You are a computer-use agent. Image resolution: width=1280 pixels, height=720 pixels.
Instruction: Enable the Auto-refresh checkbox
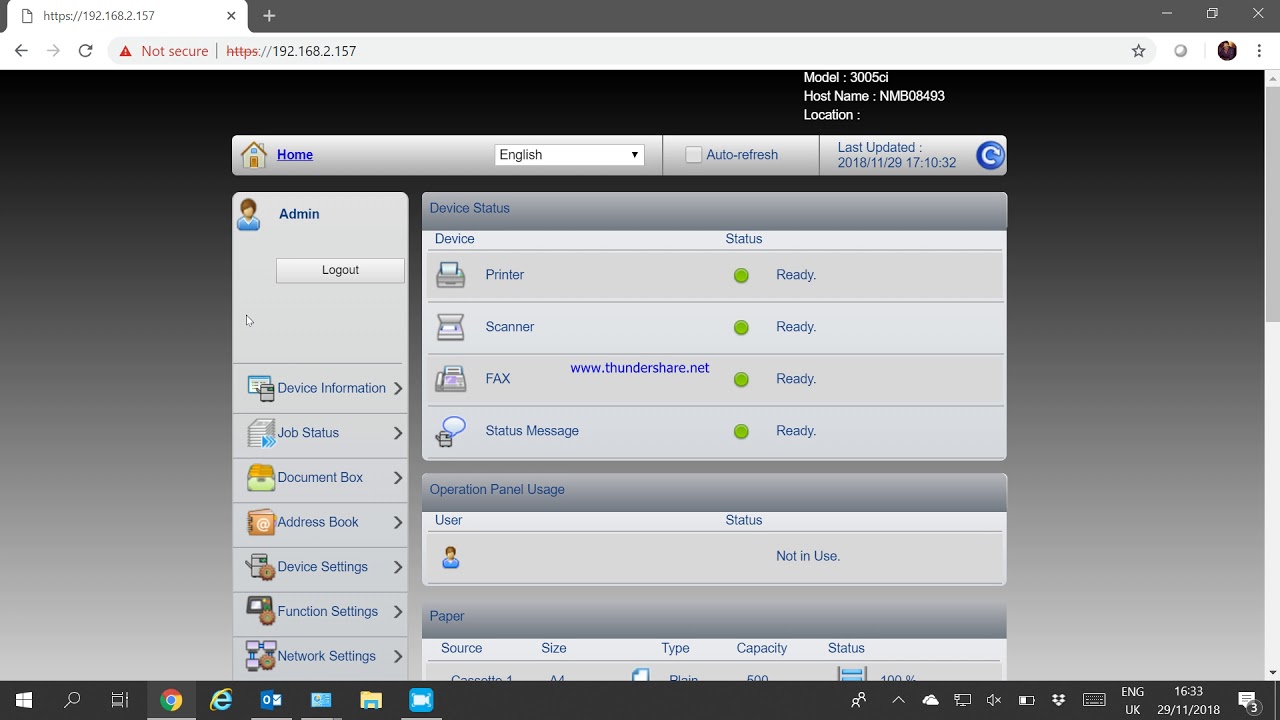point(693,155)
